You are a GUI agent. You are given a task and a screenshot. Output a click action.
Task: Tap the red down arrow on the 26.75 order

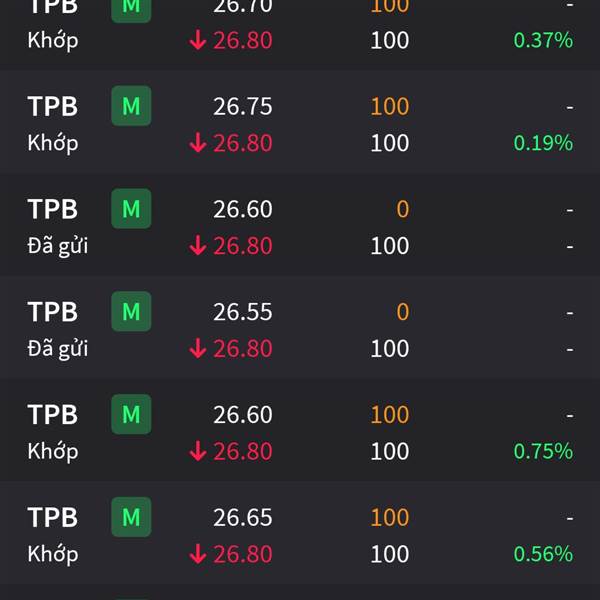(198, 143)
